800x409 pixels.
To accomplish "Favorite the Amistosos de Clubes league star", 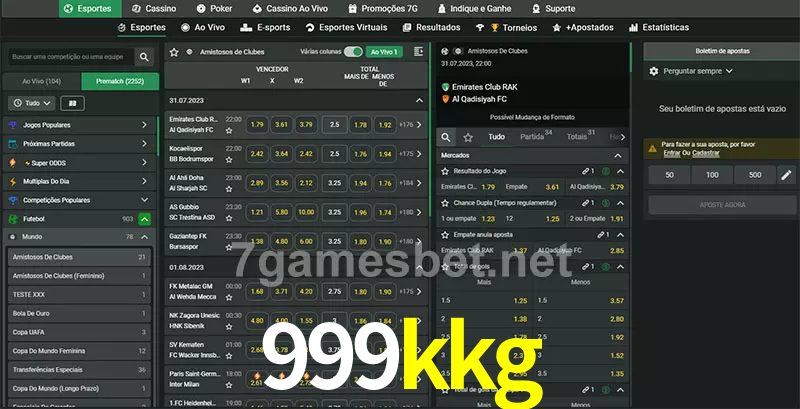I will pos(174,51).
